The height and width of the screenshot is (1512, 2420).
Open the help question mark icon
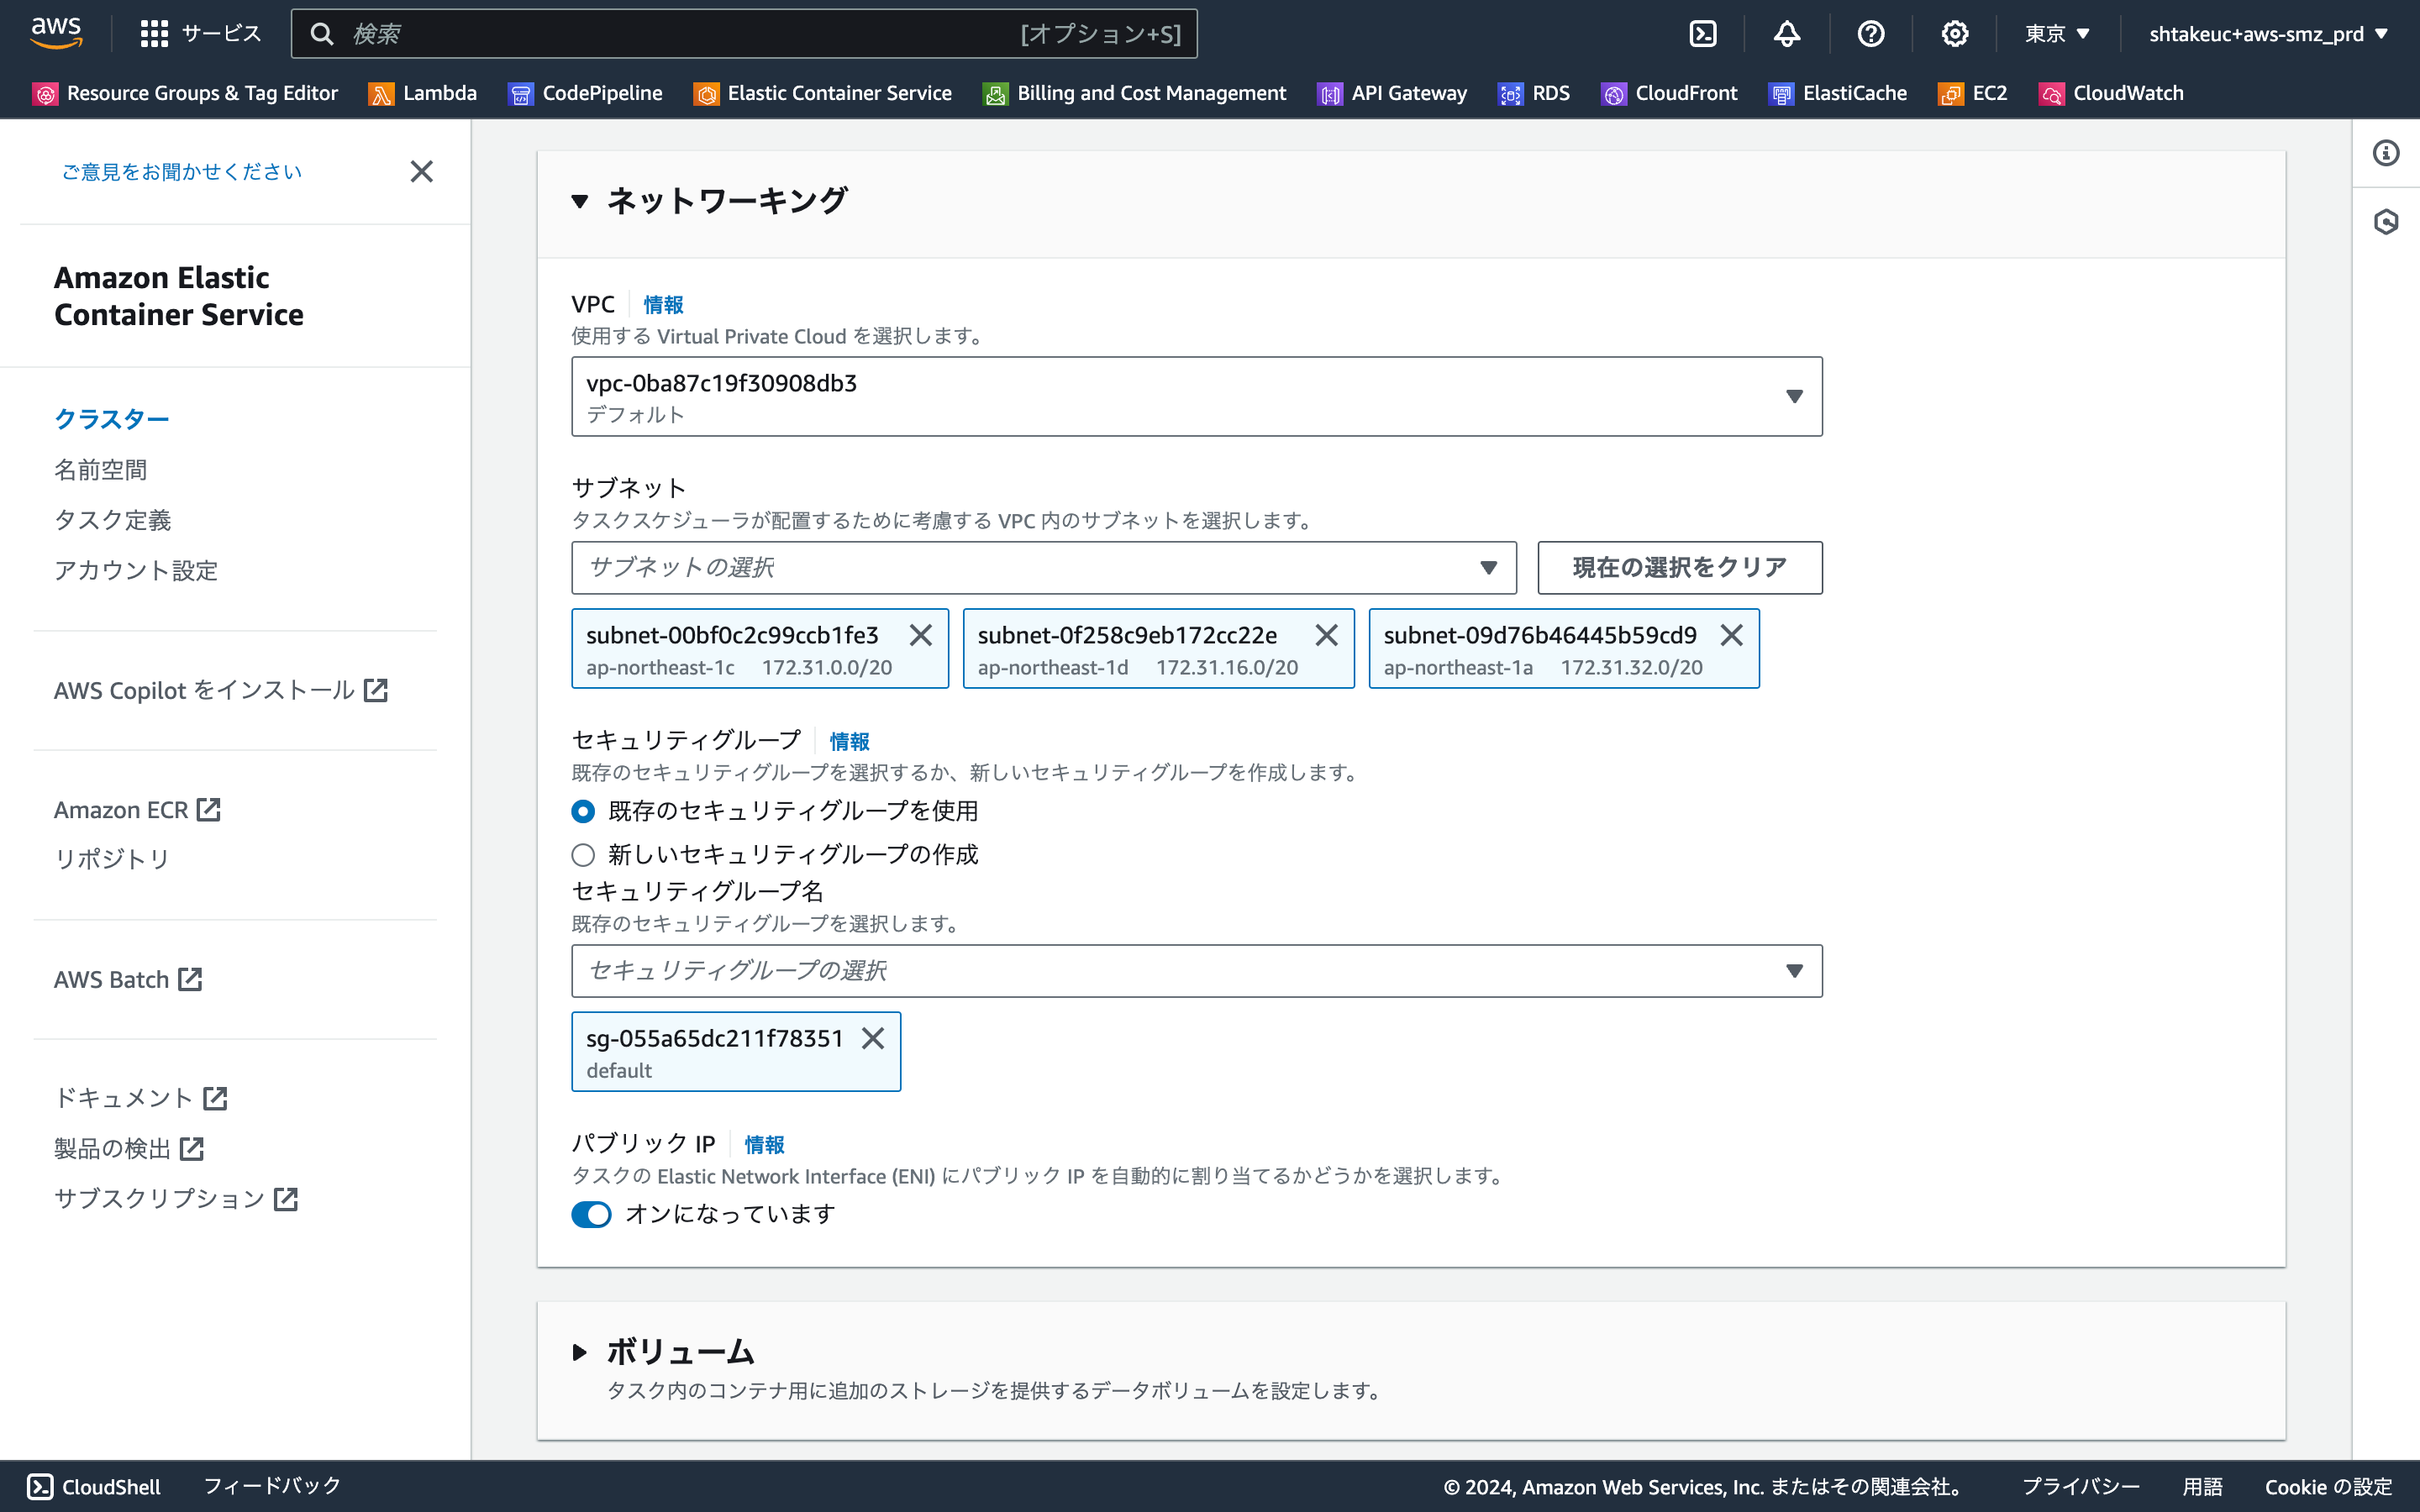(1871, 34)
